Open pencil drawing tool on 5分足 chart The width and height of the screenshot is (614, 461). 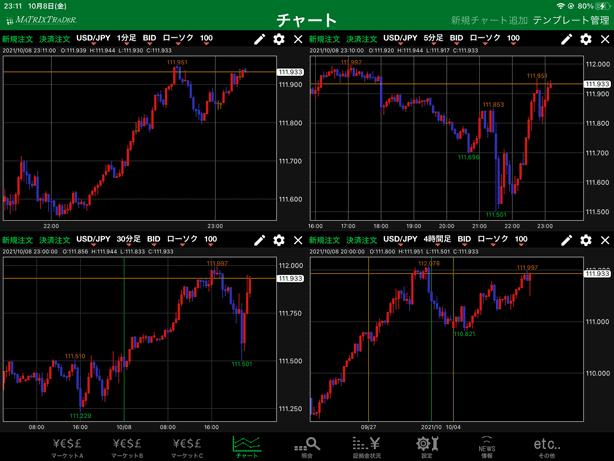click(567, 39)
